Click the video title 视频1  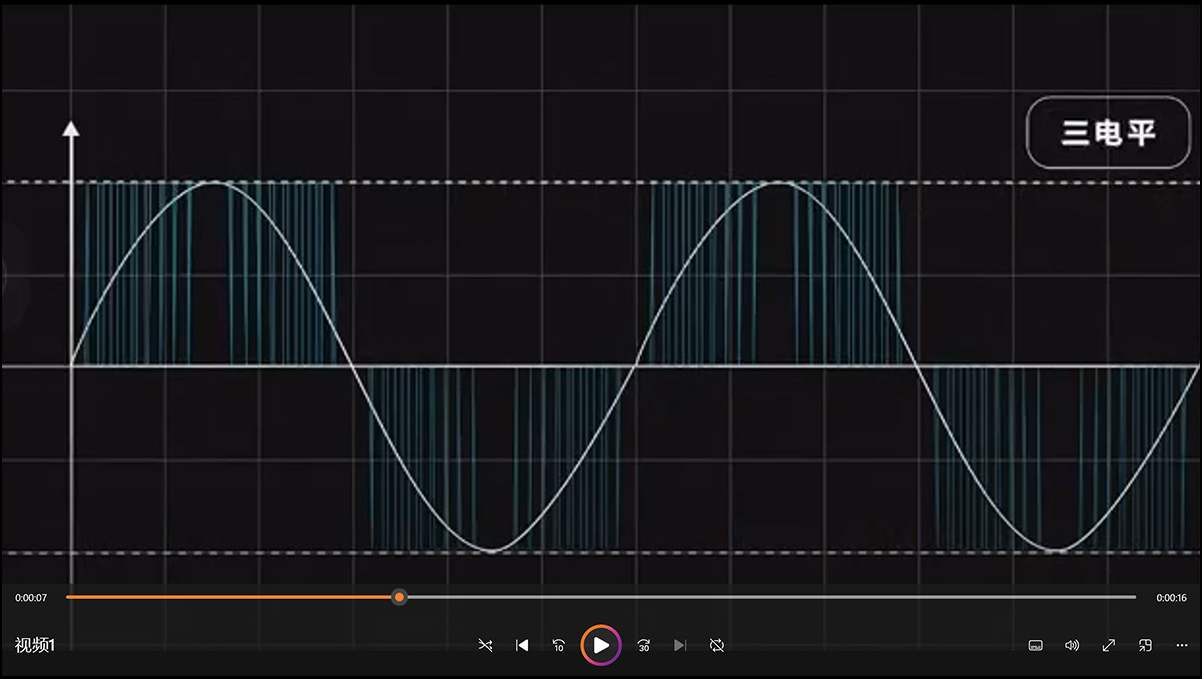coord(35,646)
